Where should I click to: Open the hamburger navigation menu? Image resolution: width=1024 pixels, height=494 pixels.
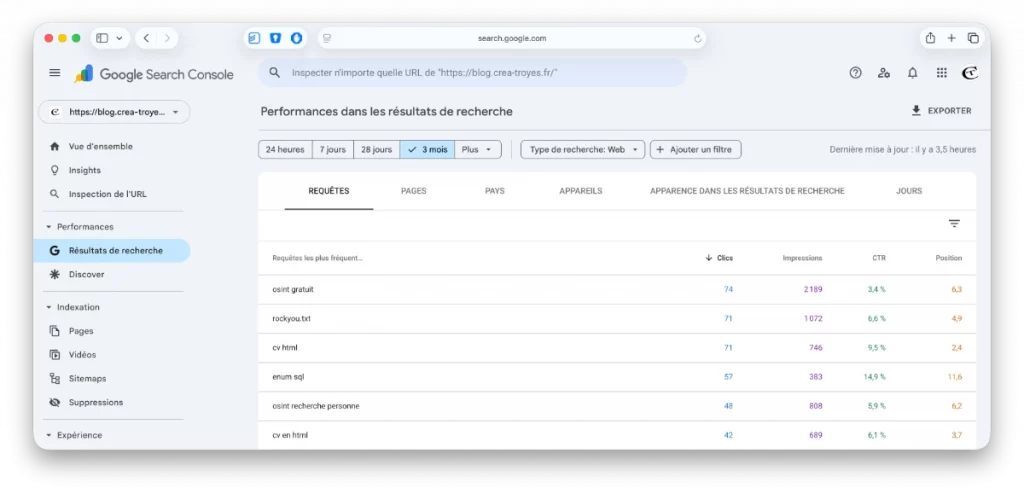55,73
